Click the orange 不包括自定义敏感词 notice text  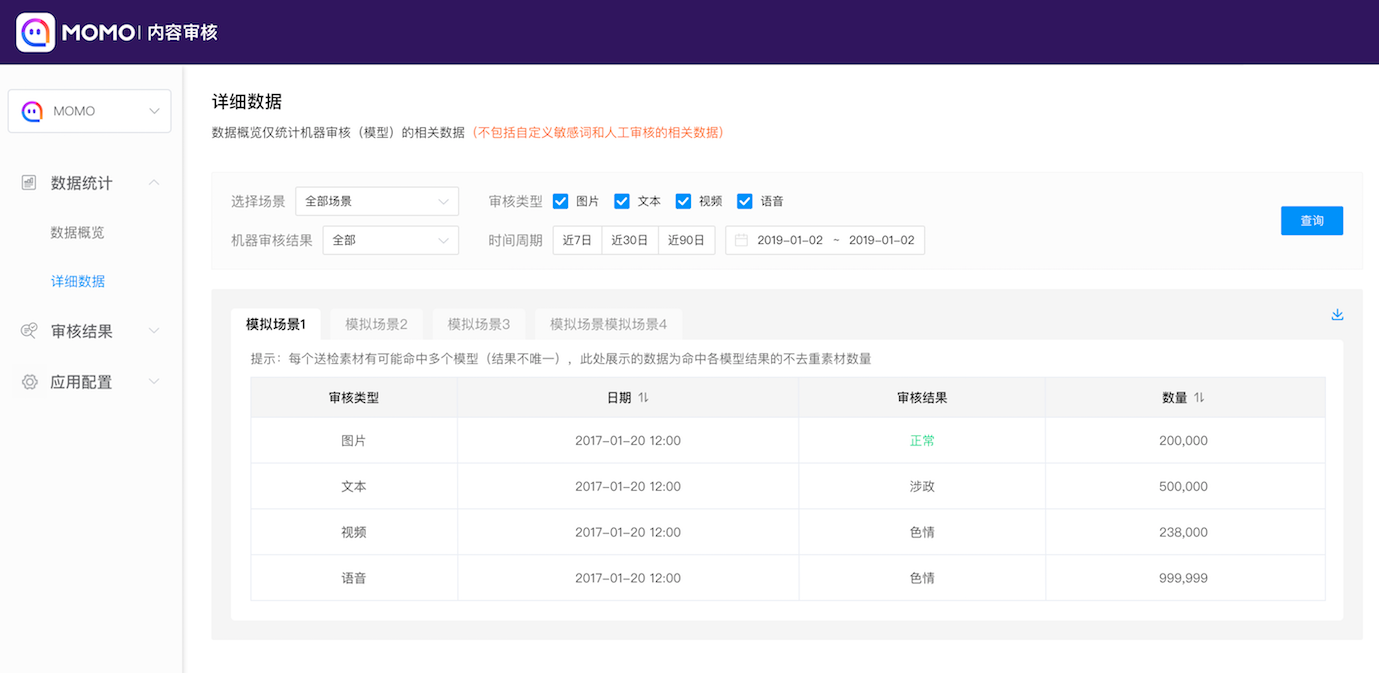pyautogui.click(x=598, y=132)
